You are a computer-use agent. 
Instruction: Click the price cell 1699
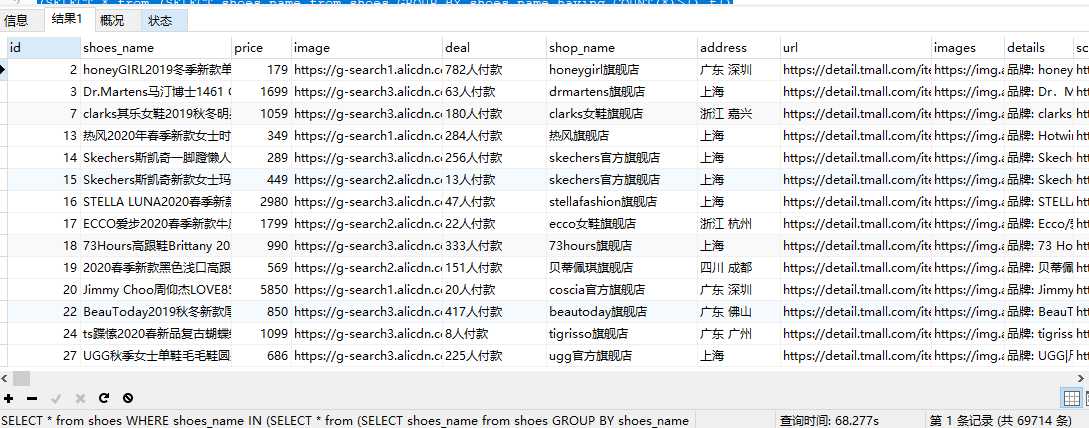261,92
